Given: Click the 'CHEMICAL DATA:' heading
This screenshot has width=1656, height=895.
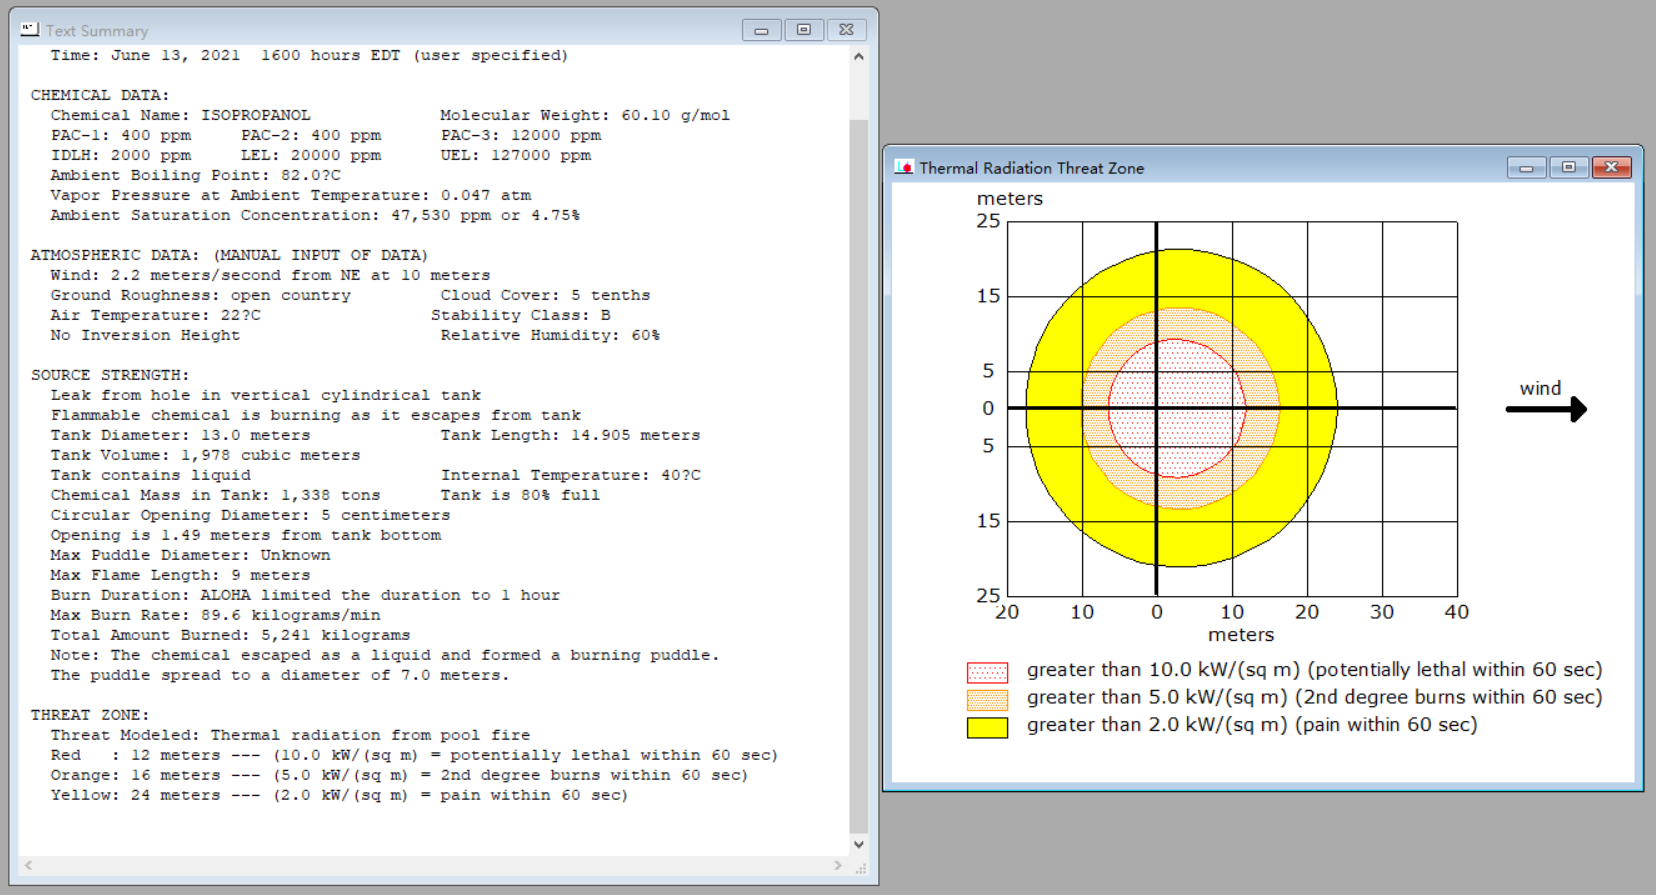Looking at the screenshot, I should pyautogui.click(x=100, y=95).
